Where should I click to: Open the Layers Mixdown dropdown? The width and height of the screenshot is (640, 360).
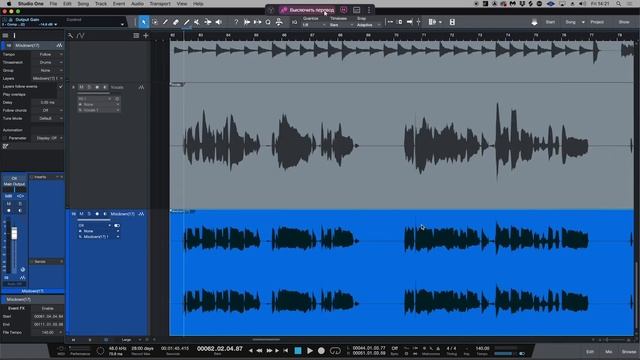tap(48, 78)
